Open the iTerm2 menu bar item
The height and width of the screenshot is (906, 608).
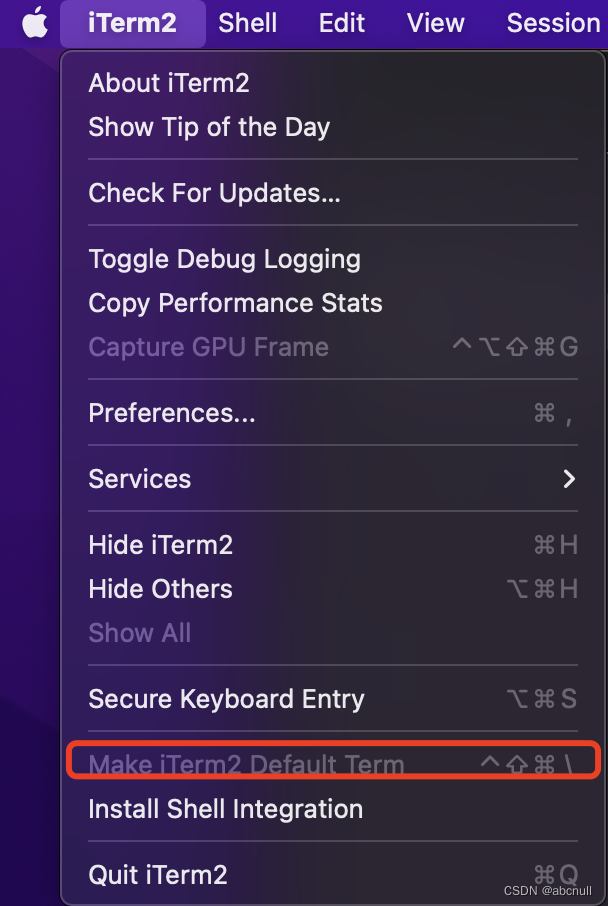132,24
